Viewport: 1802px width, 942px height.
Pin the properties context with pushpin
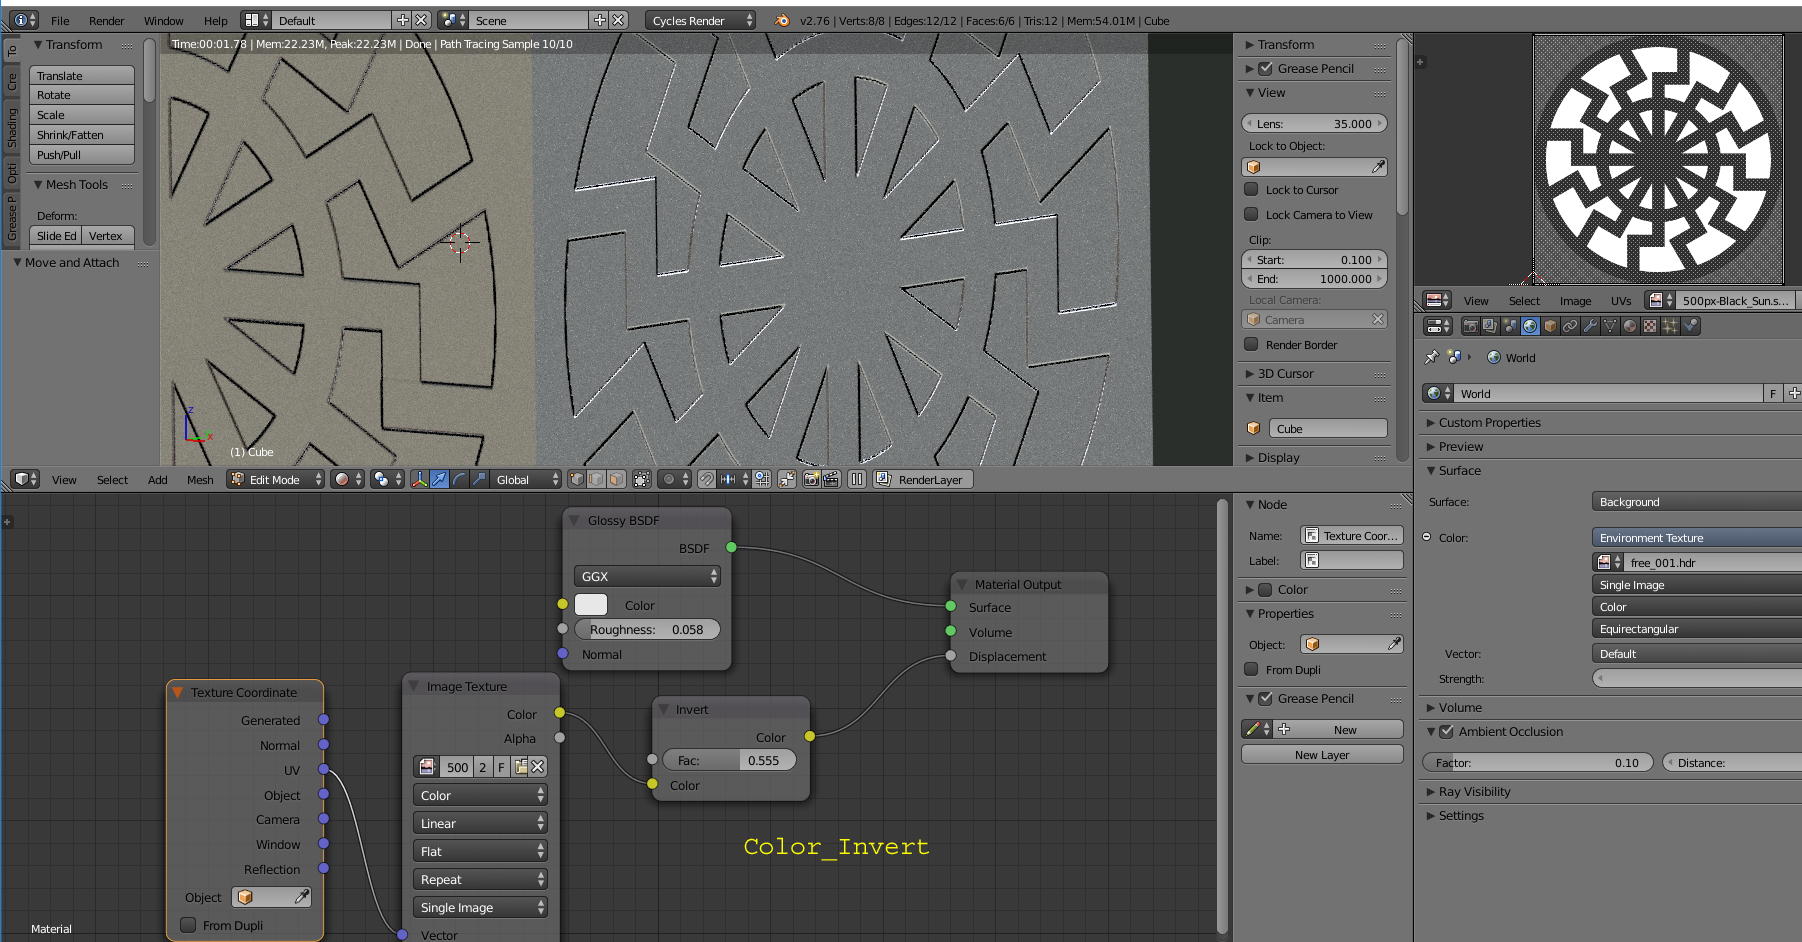click(x=1431, y=357)
